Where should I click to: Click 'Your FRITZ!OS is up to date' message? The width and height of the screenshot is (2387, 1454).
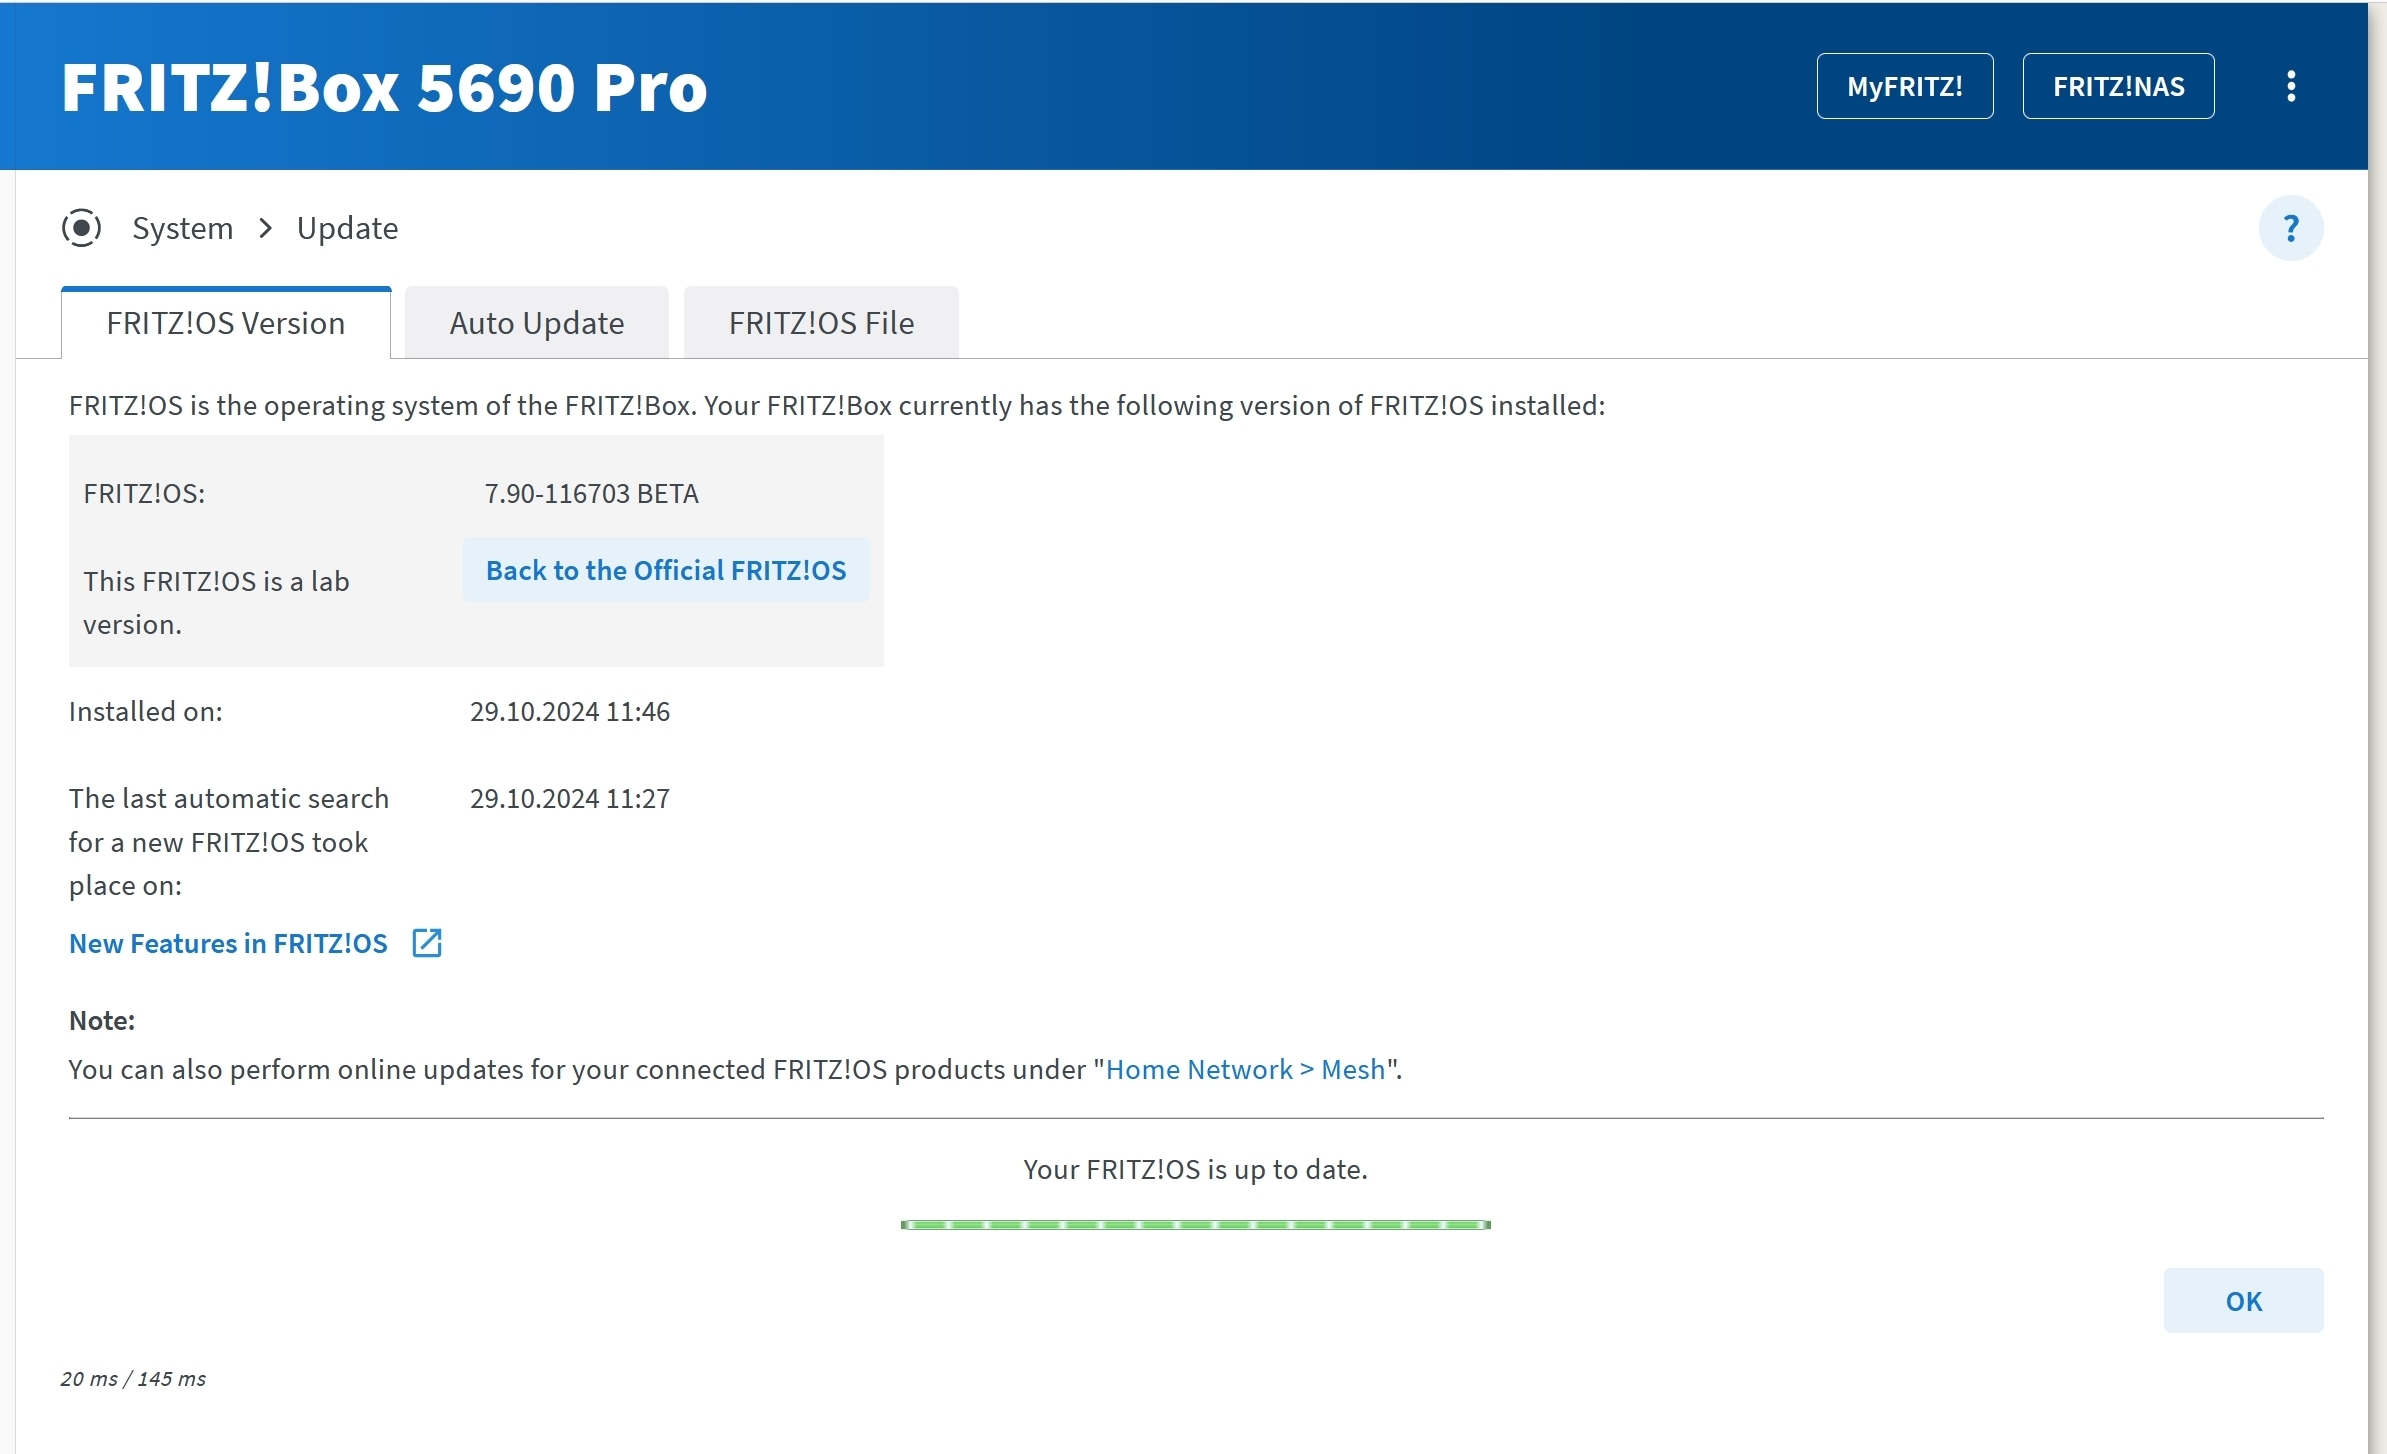(1195, 1169)
